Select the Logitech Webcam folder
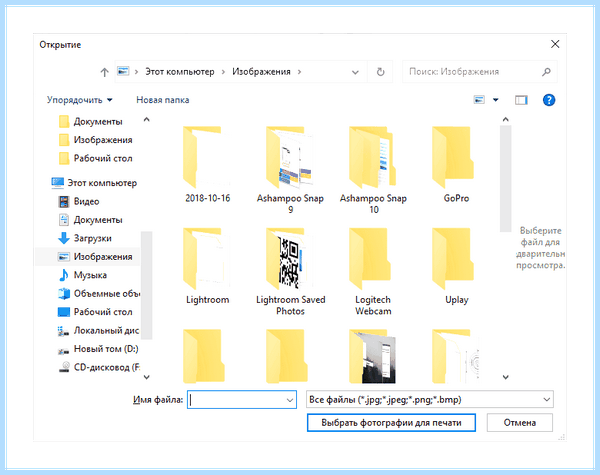The height and width of the screenshot is (475, 600). [x=373, y=271]
